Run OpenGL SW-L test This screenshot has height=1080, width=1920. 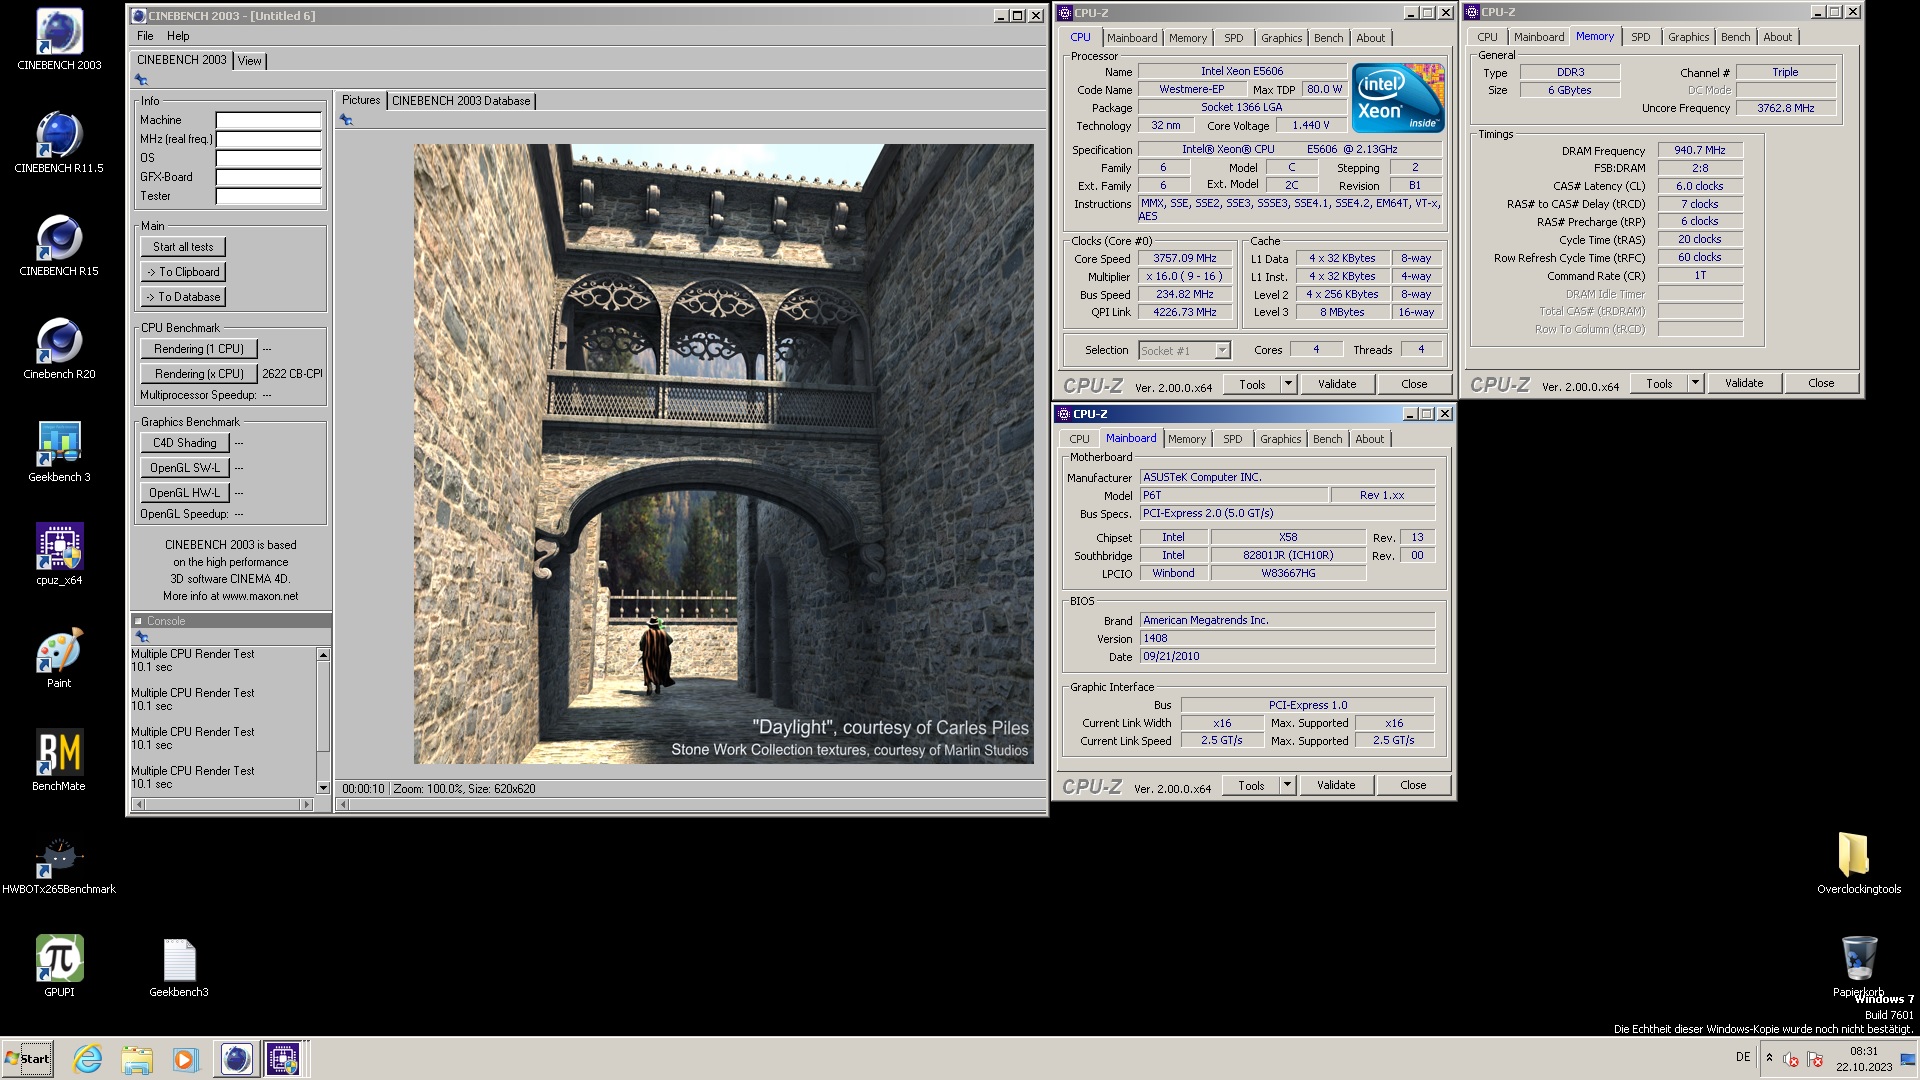(x=185, y=468)
